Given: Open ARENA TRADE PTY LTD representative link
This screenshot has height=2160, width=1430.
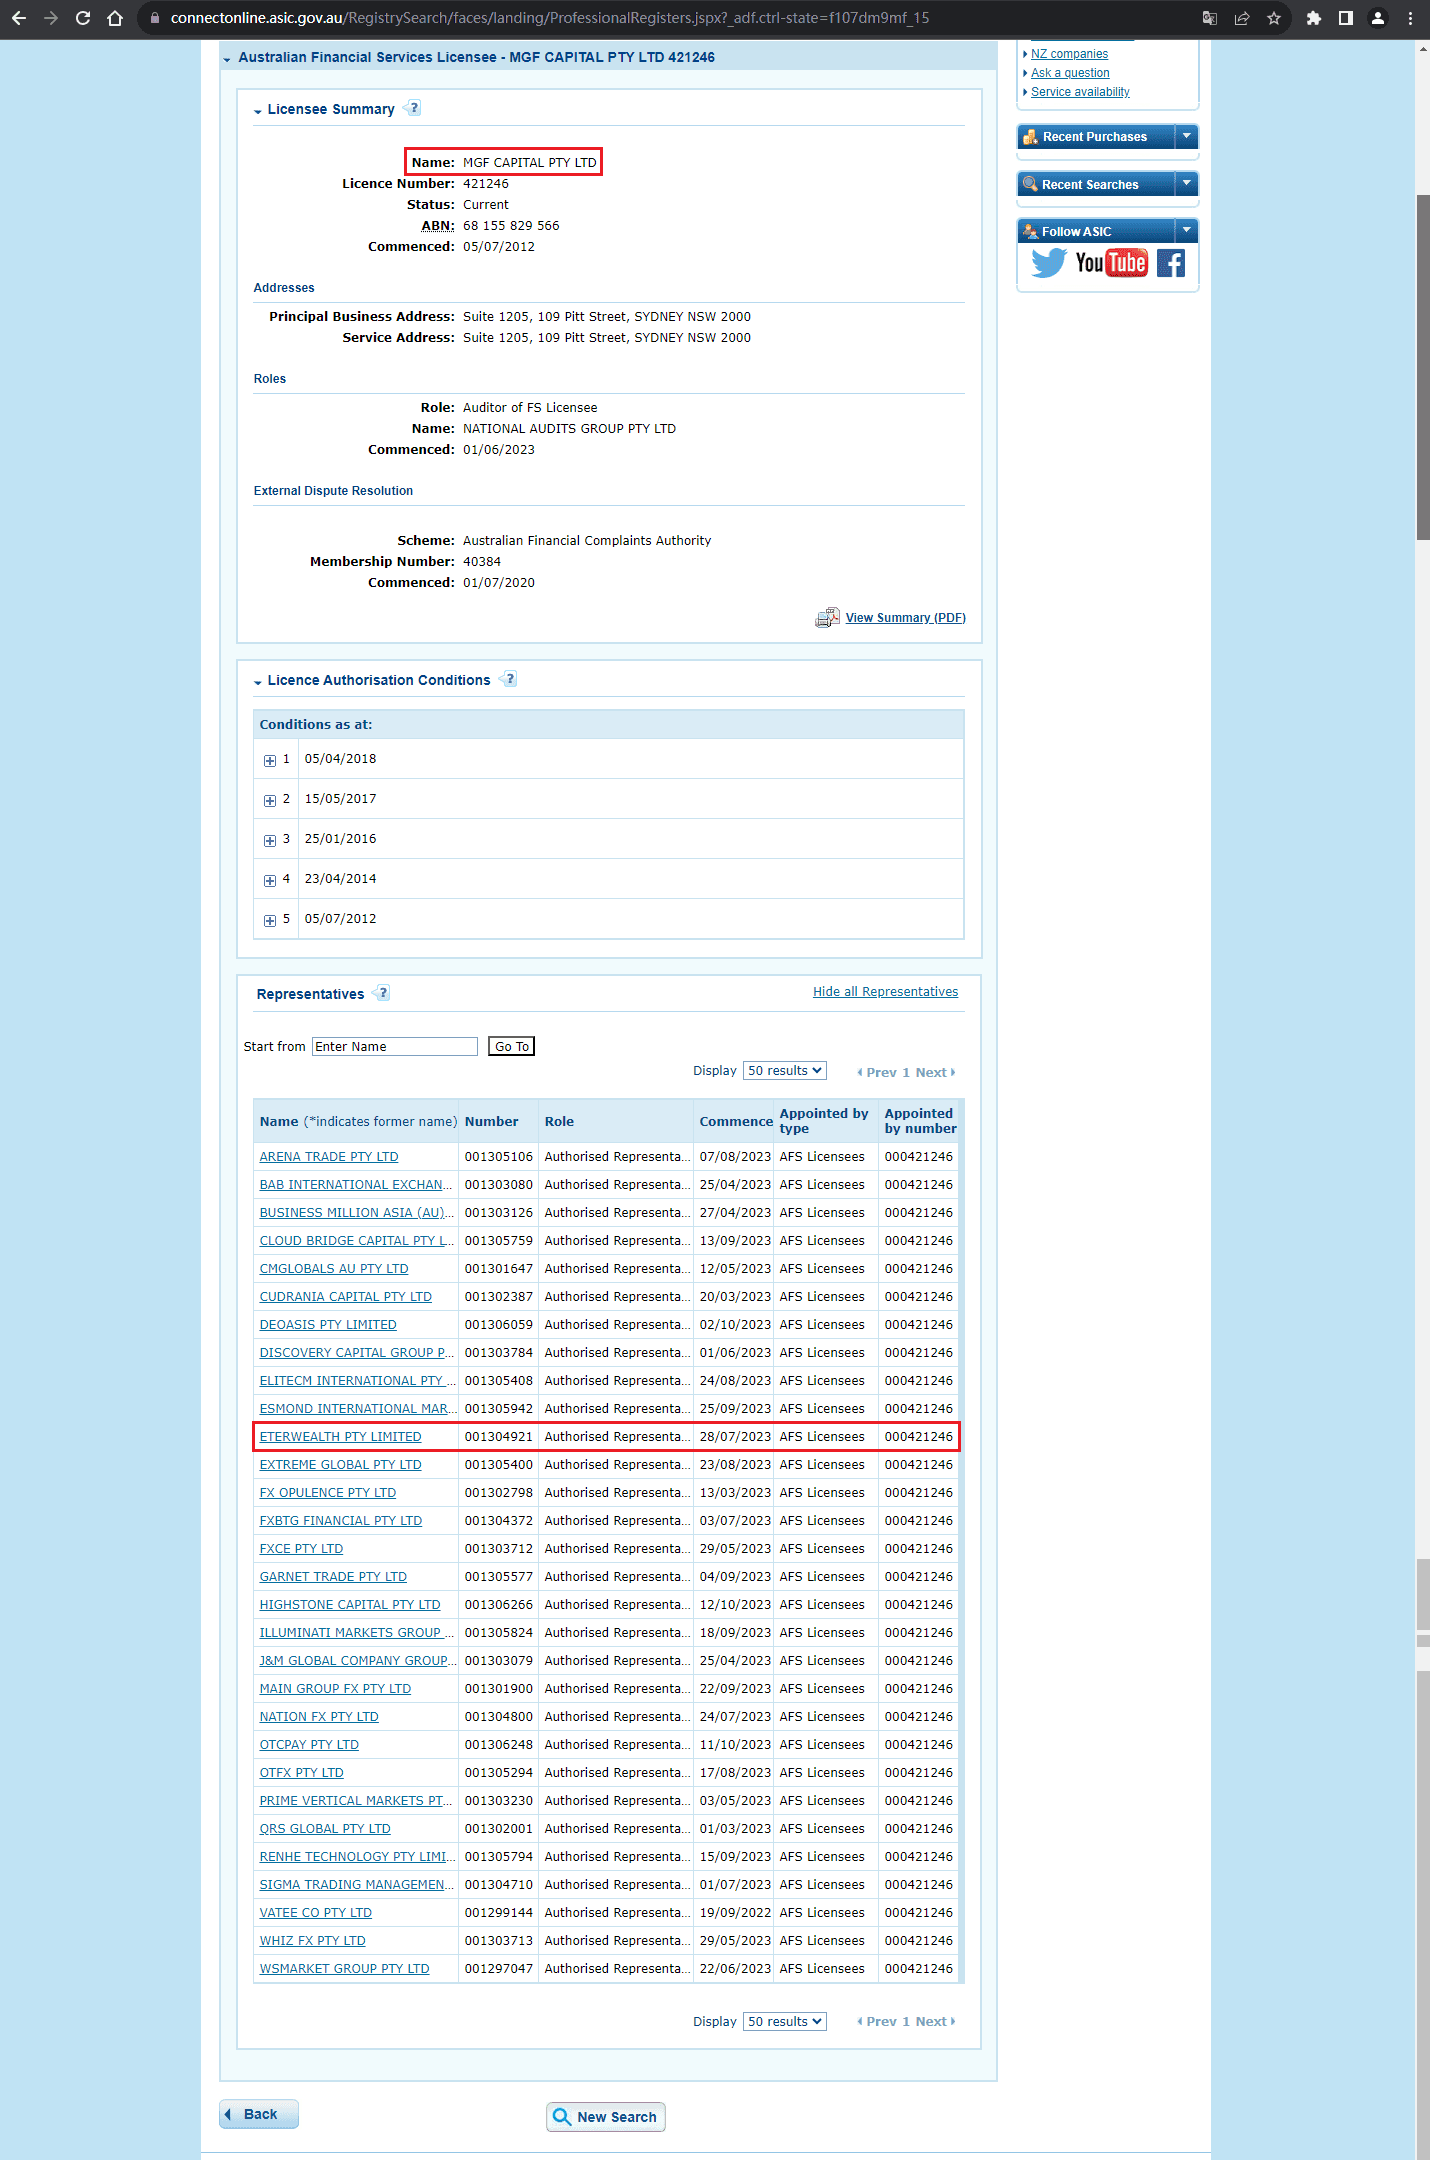Looking at the screenshot, I should point(329,1157).
